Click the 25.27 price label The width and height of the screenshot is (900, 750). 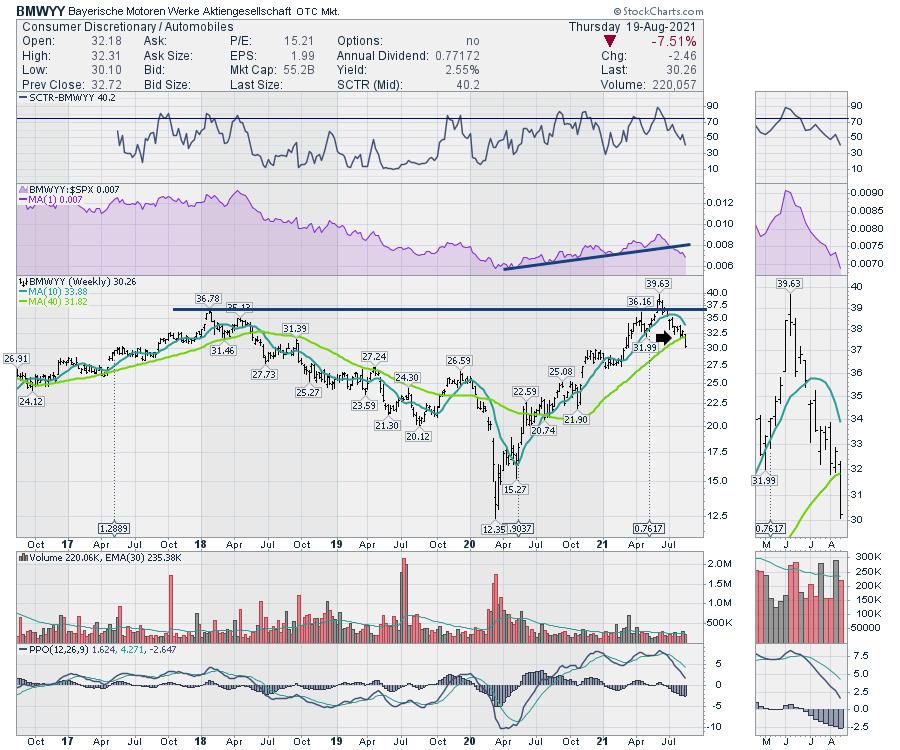click(x=308, y=393)
